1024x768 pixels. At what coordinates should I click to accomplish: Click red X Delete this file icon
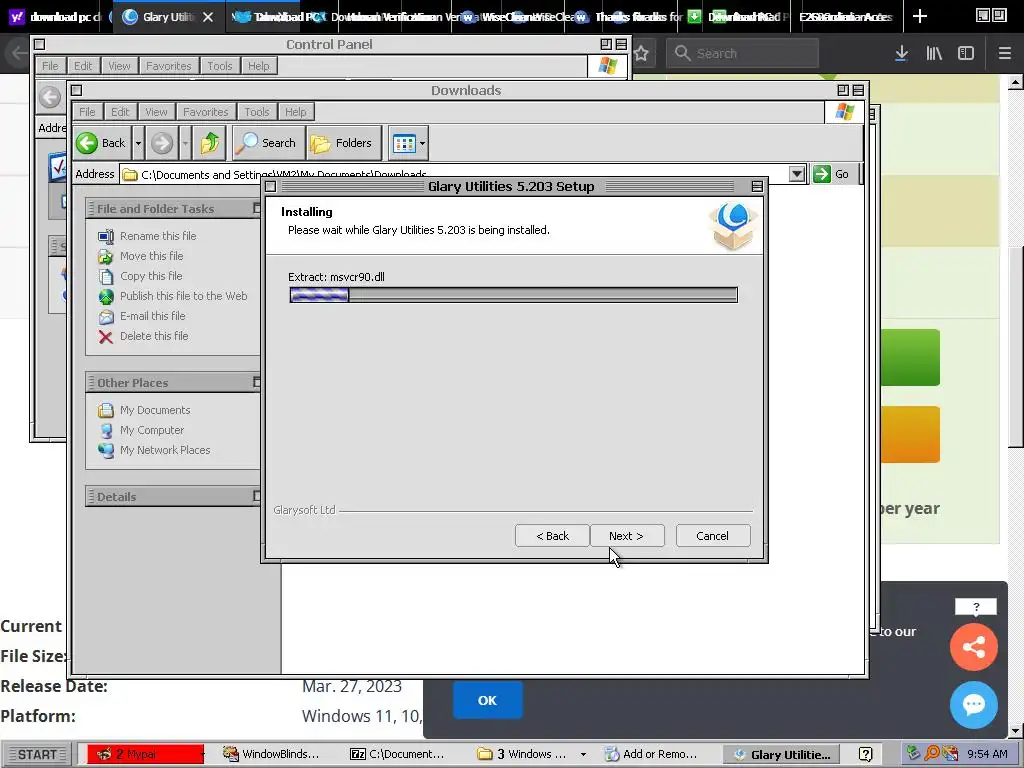click(x=105, y=336)
